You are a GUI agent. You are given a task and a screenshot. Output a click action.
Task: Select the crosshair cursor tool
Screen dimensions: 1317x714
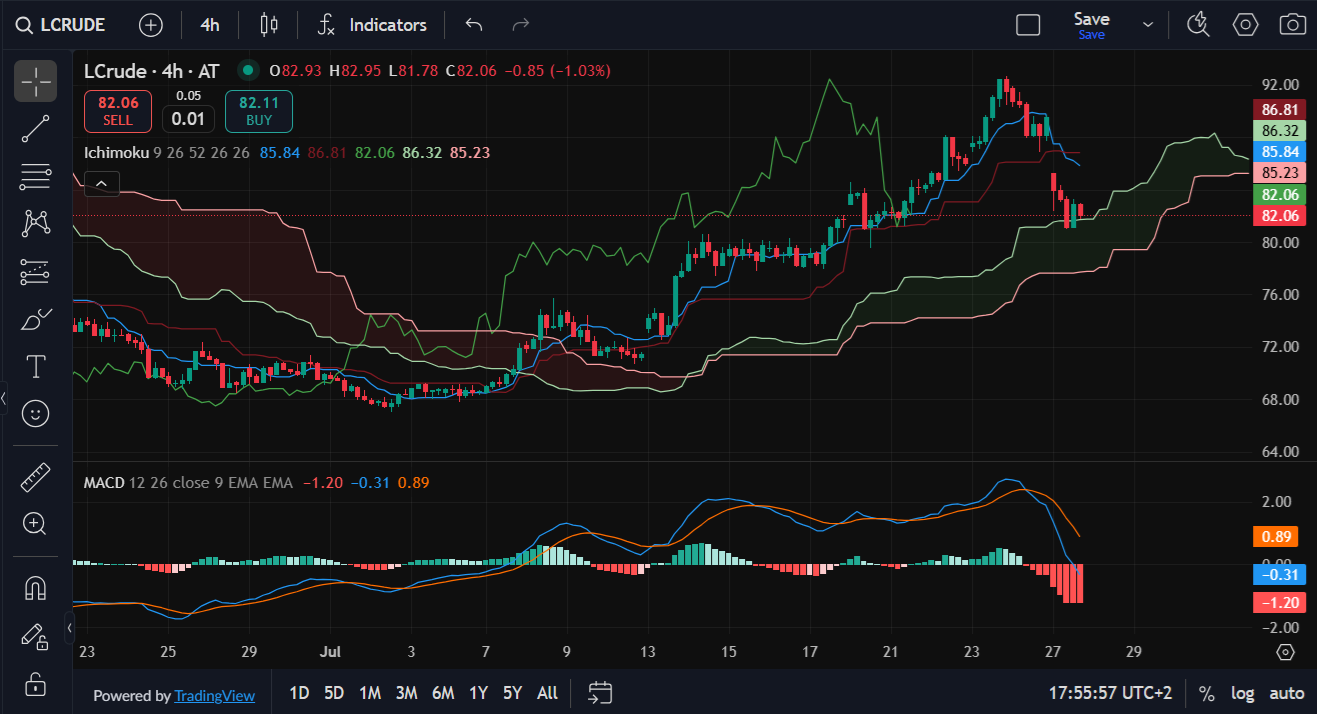[35, 81]
